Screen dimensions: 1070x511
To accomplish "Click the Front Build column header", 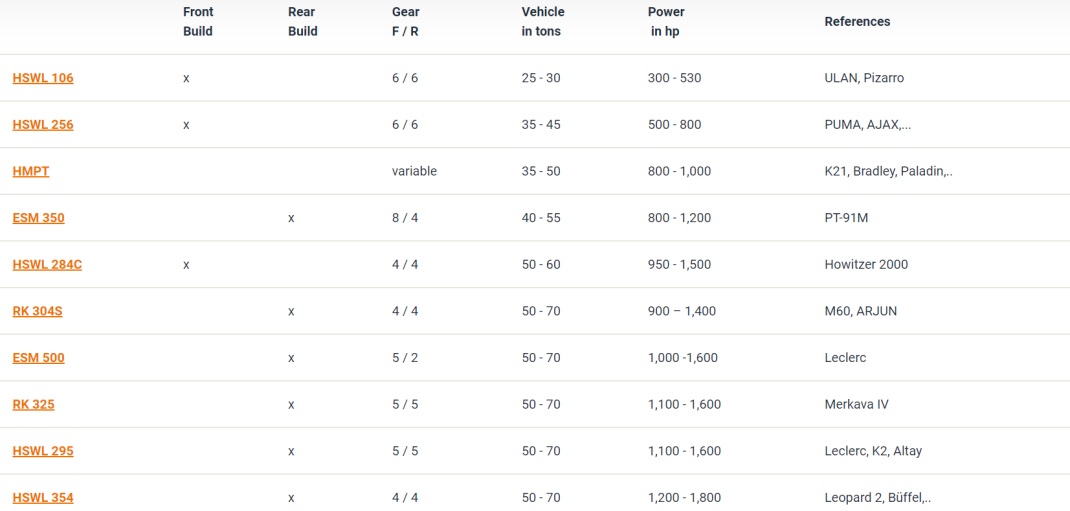I will click(x=198, y=21).
